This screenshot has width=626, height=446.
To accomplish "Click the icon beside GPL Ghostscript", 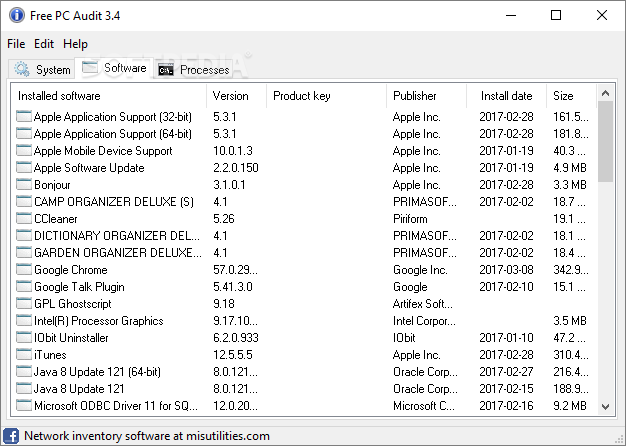I will tap(24, 303).
